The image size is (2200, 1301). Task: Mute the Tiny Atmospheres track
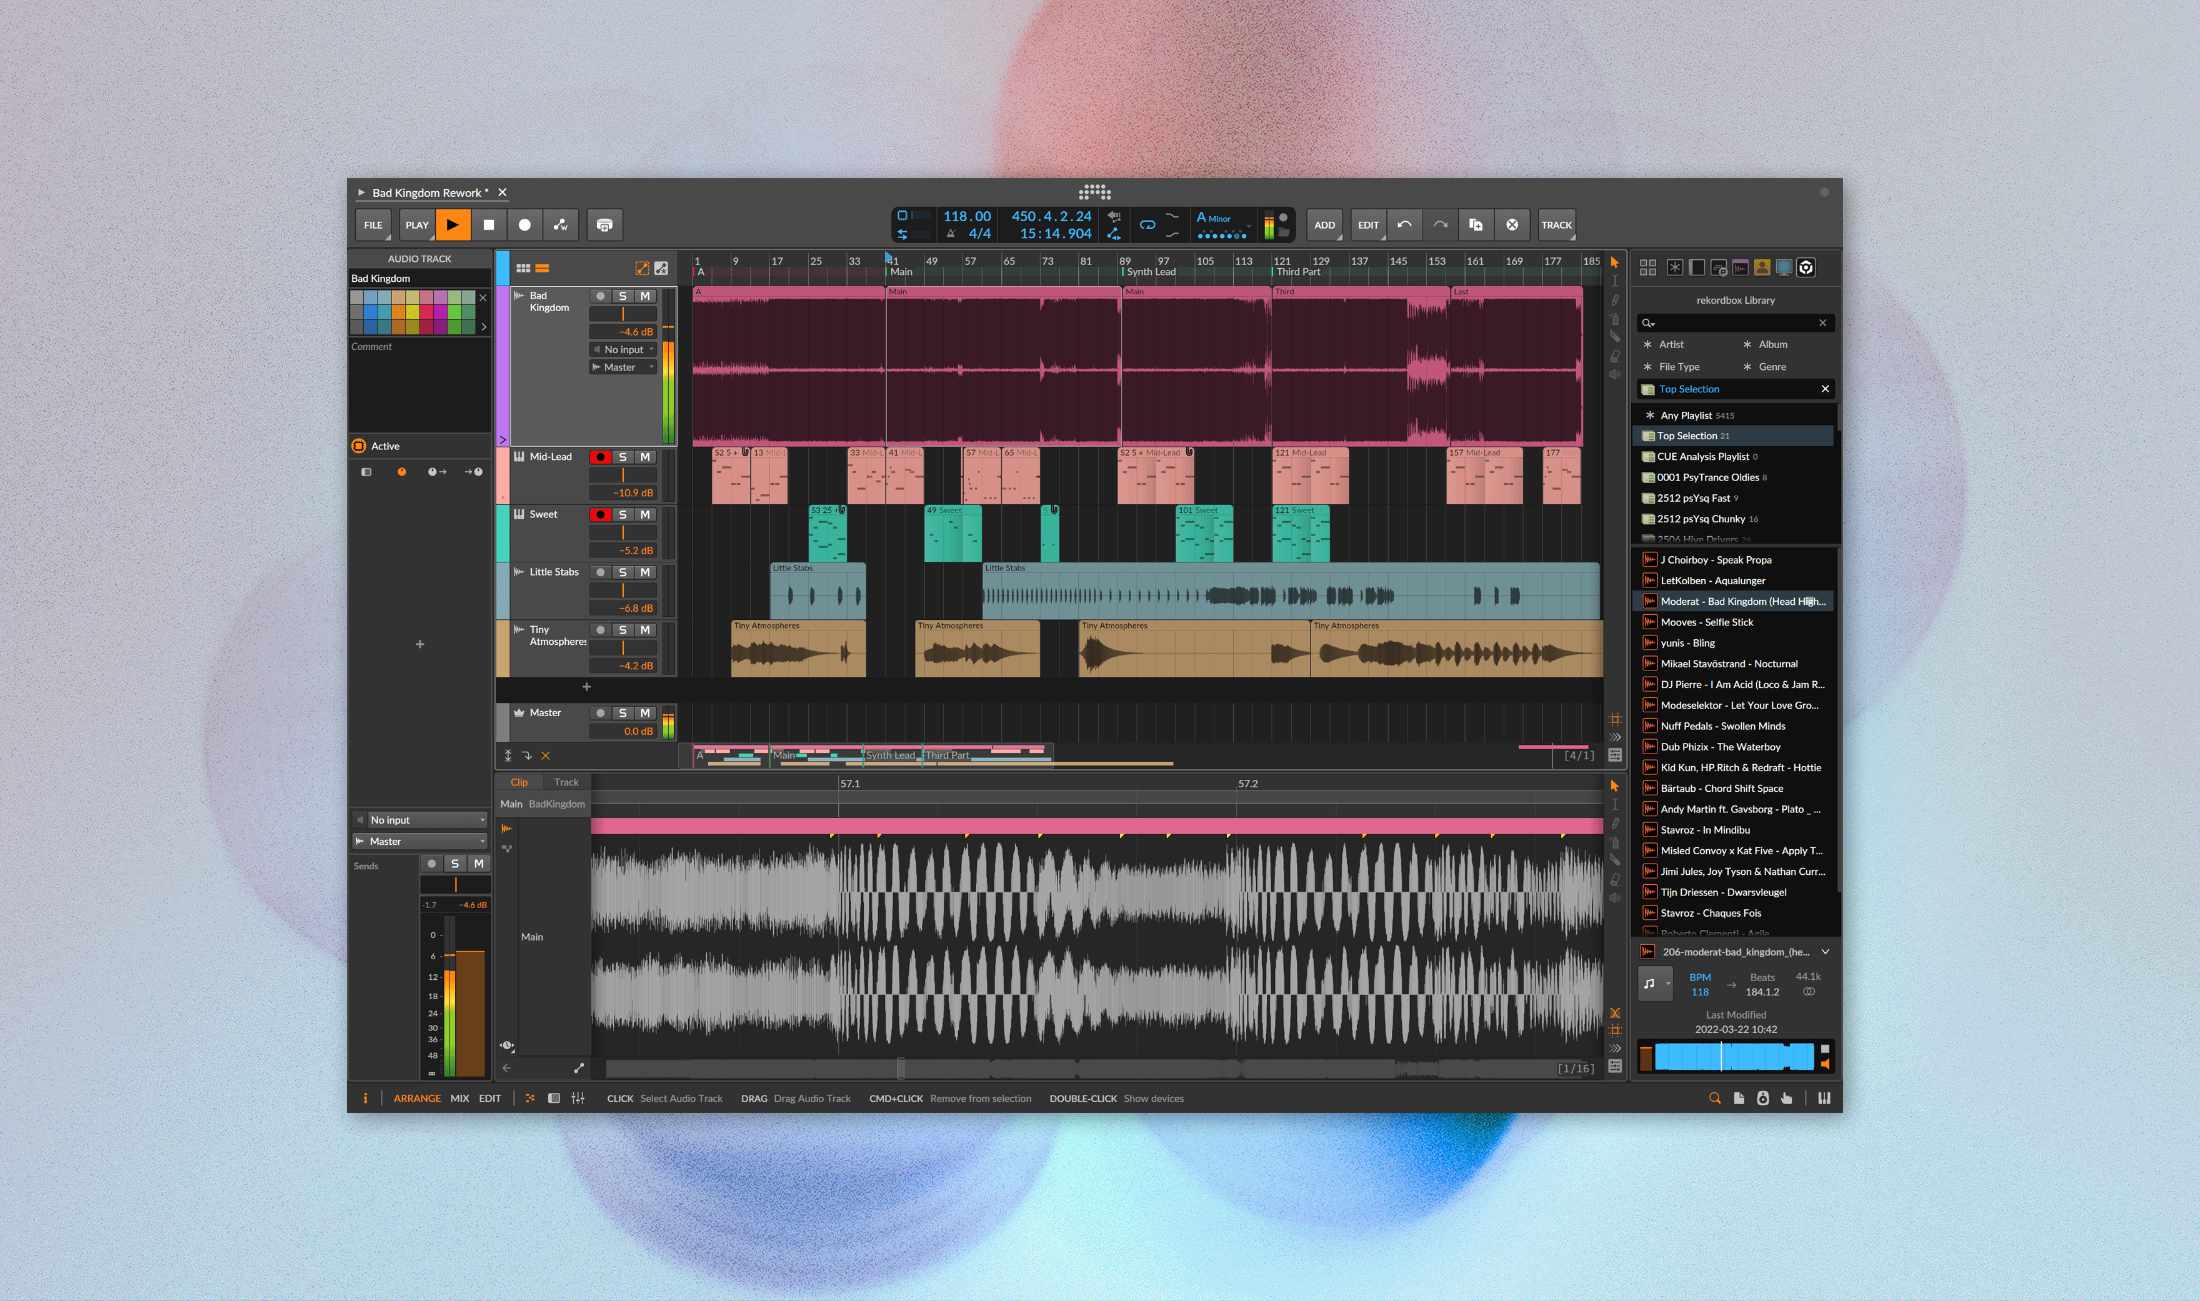tap(645, 630)
